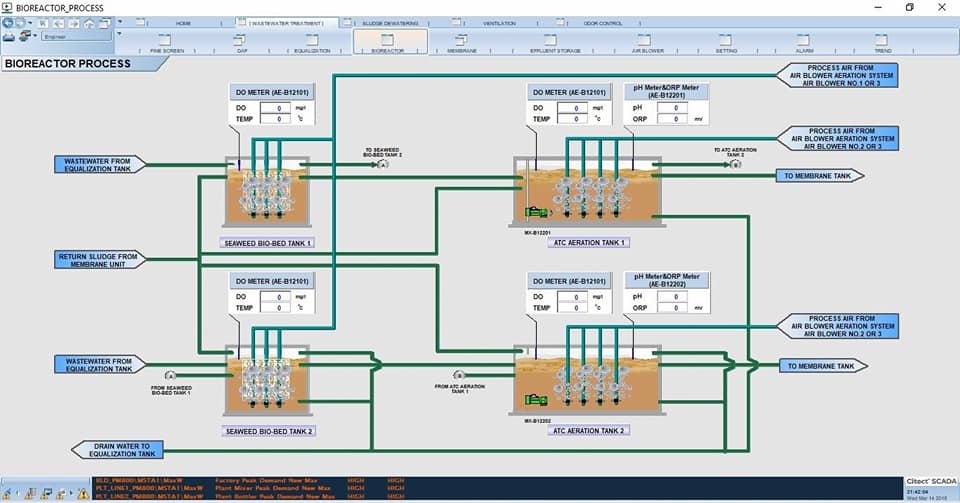Image resolution: width=960 pixels, height=503 pixels.
Task: Open the SETTING page
Action: coord(726,43)
